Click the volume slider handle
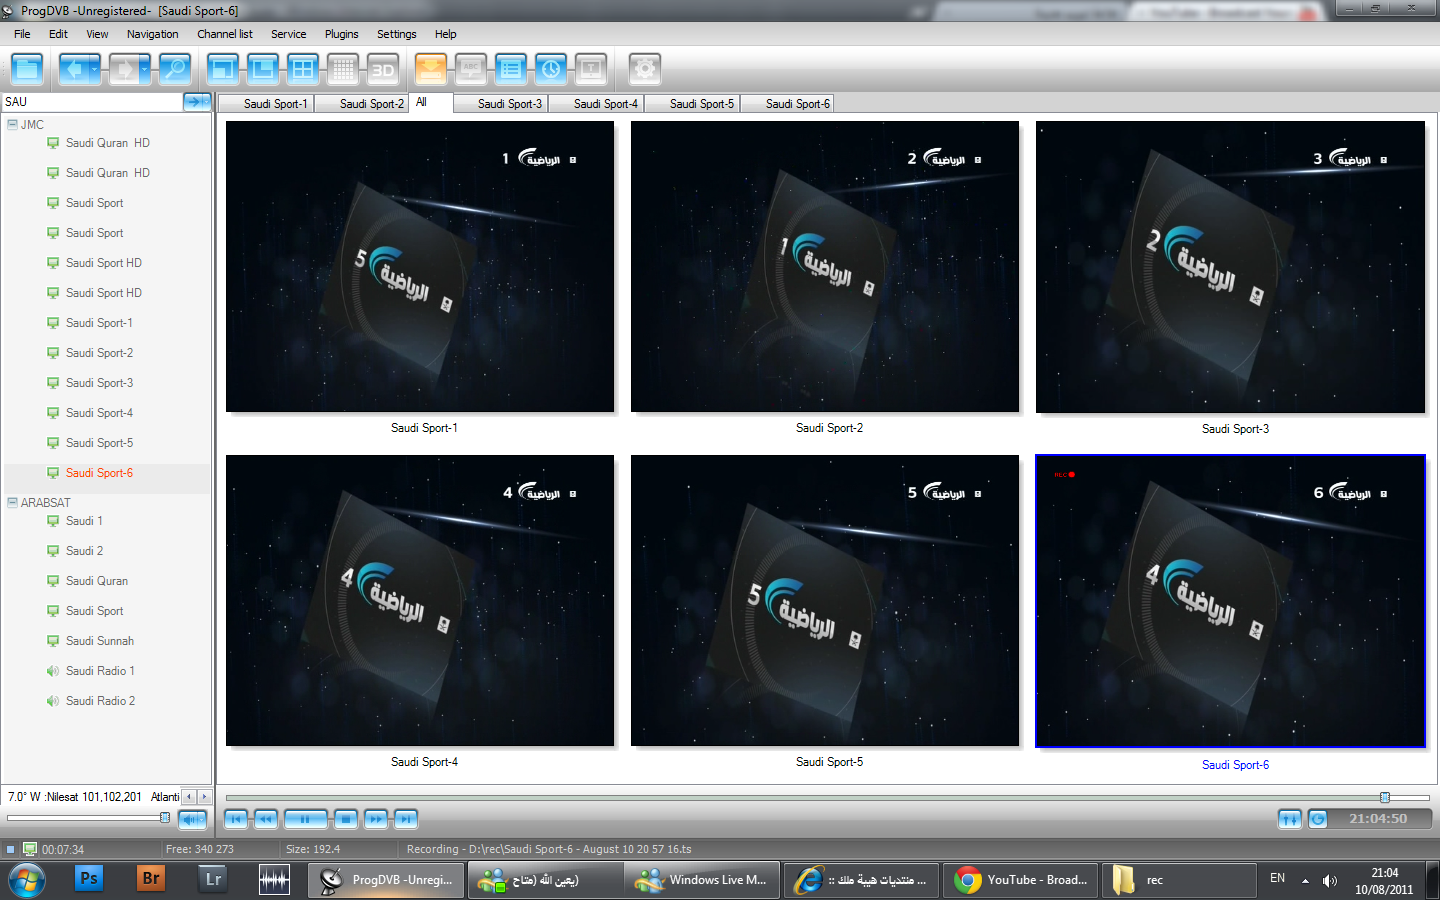Viewport: 1440px width, 900px height. point(165,818)
